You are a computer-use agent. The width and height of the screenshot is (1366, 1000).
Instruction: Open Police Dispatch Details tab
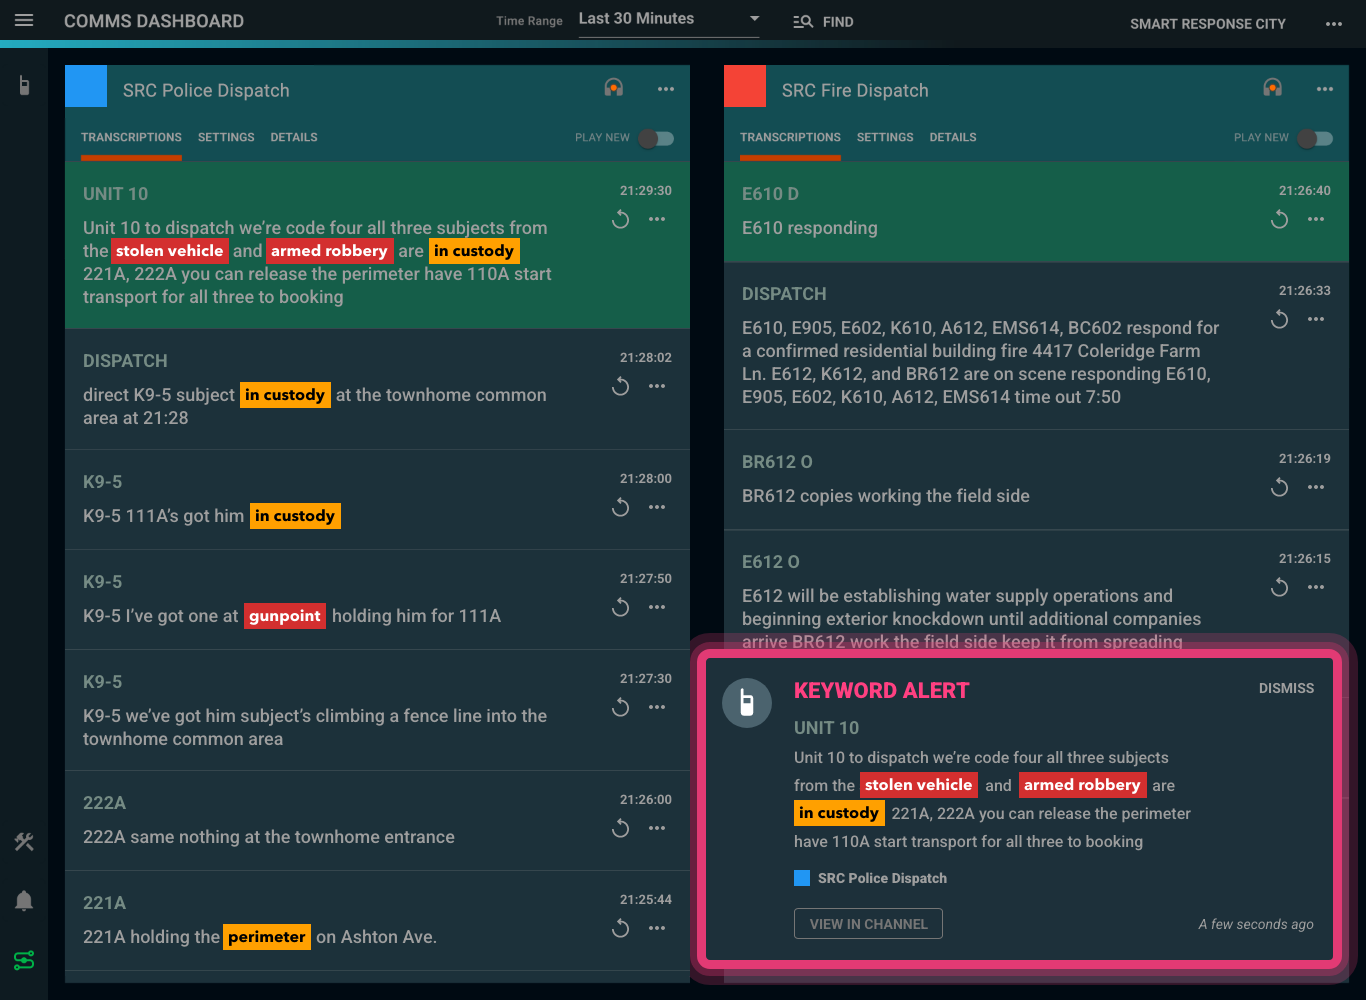pos(294,137)
